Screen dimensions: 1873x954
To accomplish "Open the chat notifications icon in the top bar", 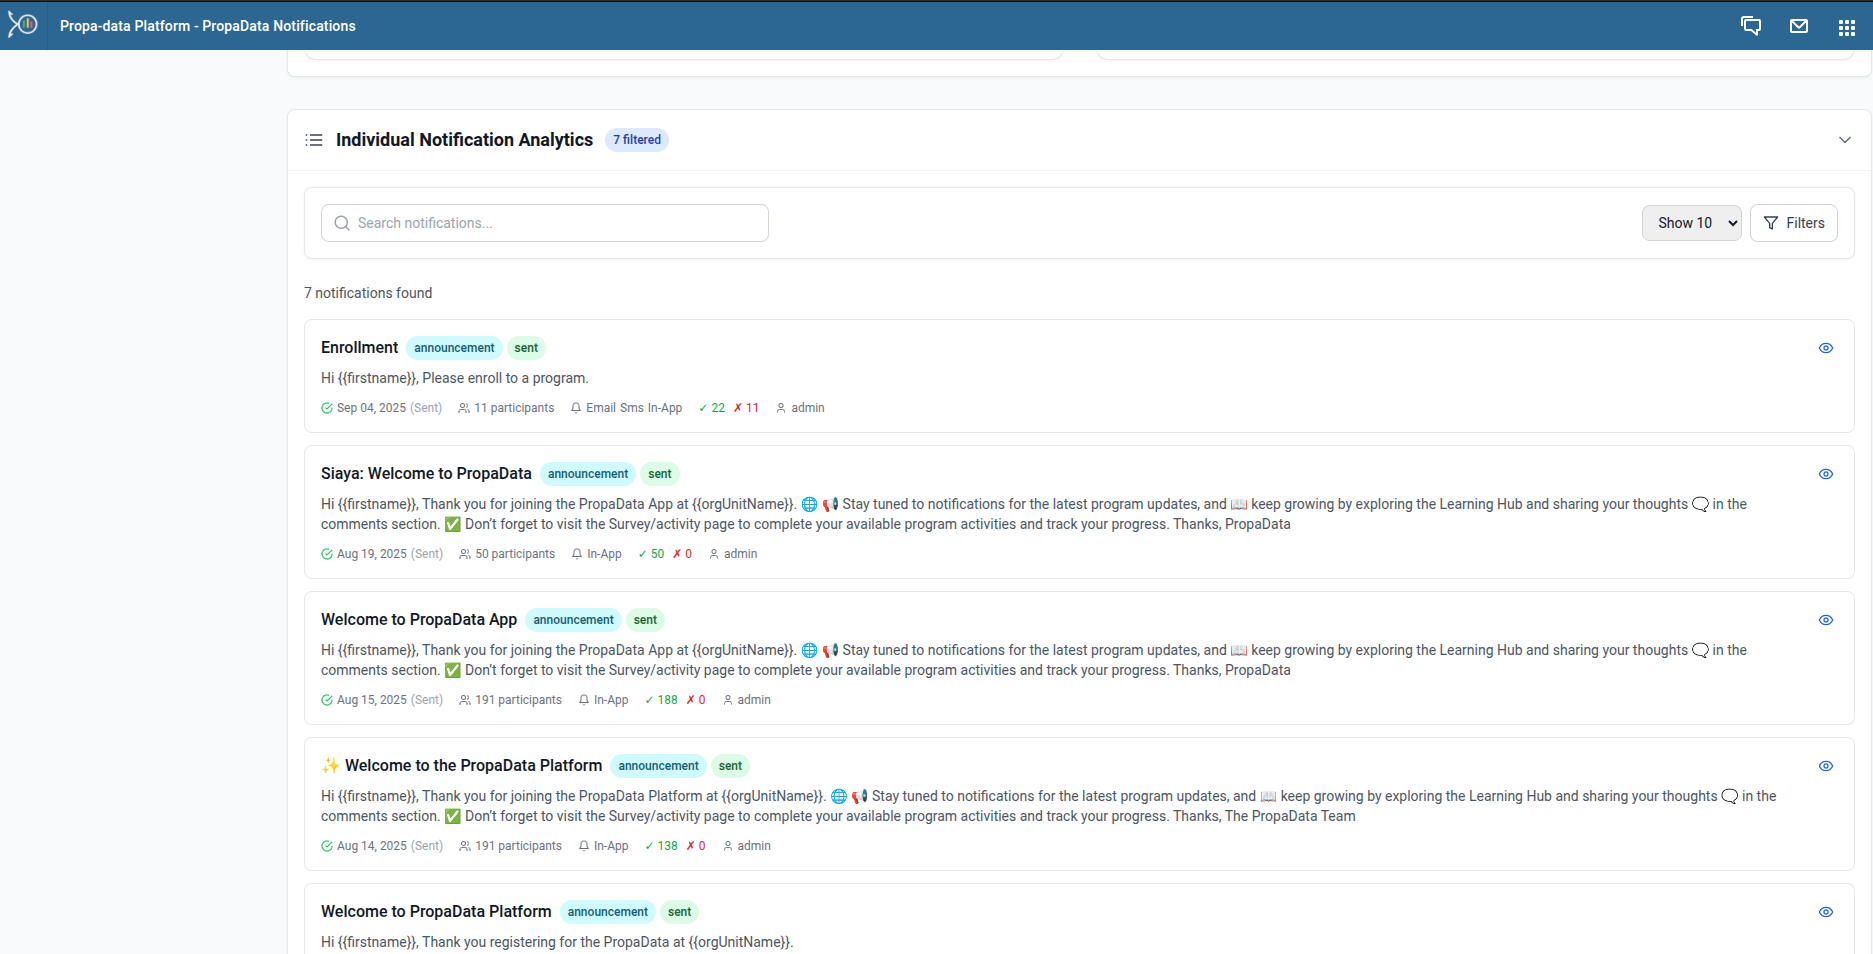I will click(x=1751, y=26).
